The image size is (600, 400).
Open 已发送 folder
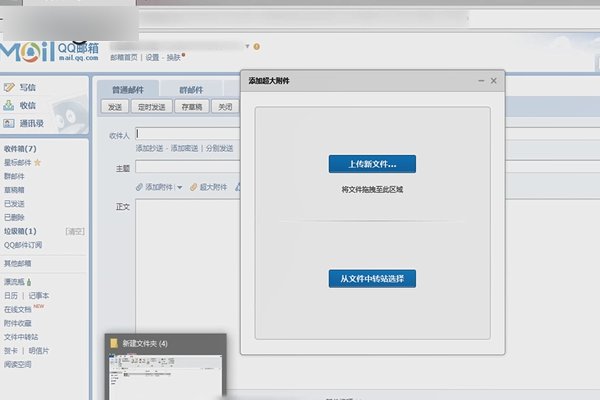(x=14, y=204)
